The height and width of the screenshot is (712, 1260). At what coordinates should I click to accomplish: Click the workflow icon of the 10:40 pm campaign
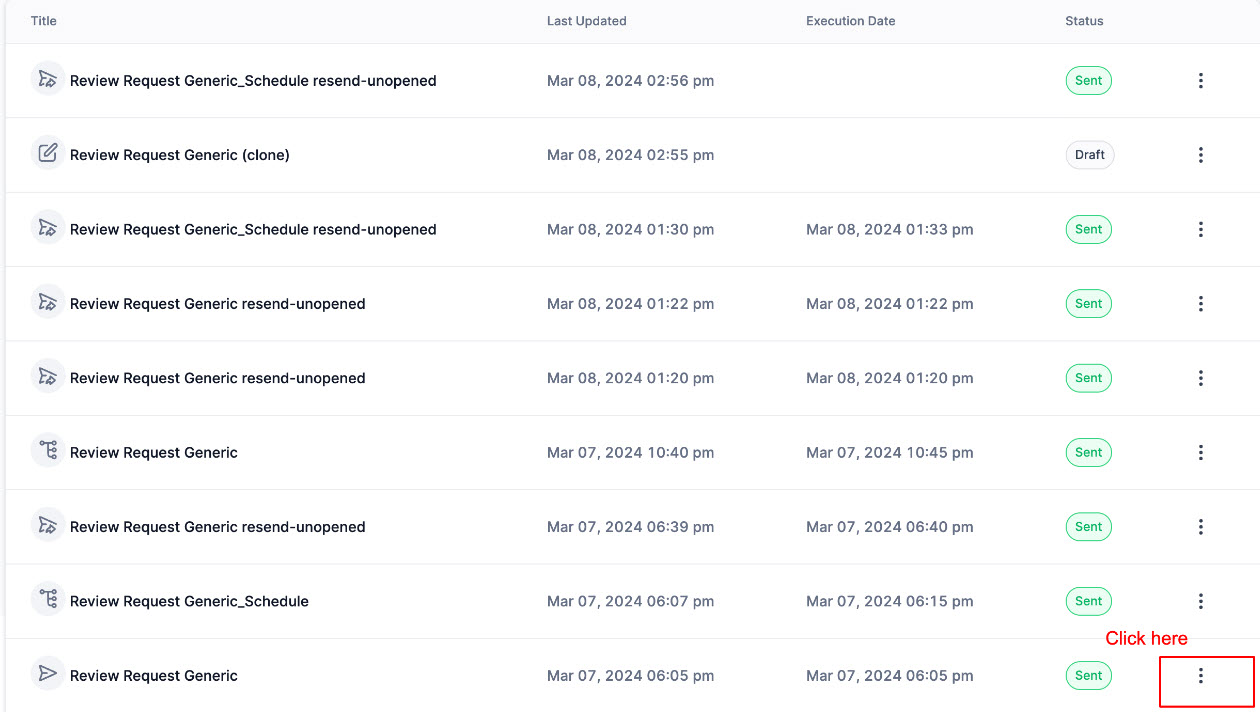coord(47,451)
